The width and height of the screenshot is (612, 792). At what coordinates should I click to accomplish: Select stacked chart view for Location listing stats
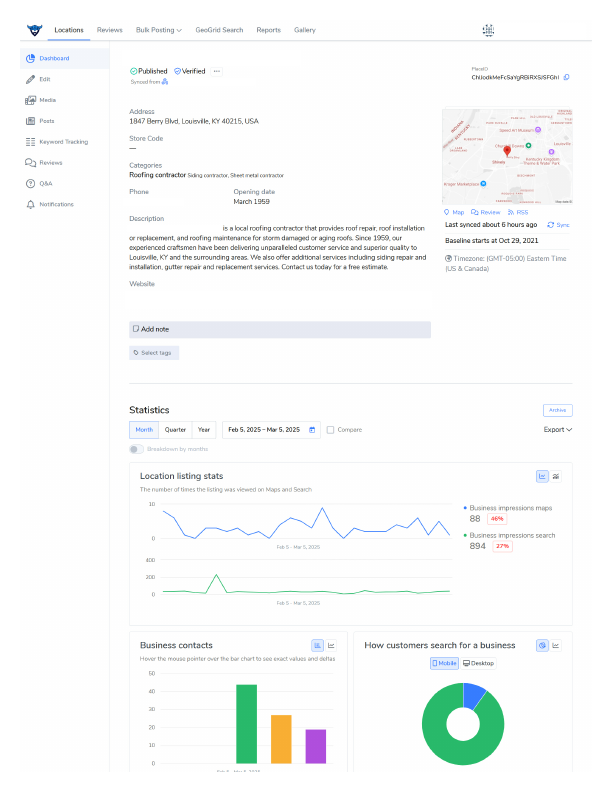556,476
